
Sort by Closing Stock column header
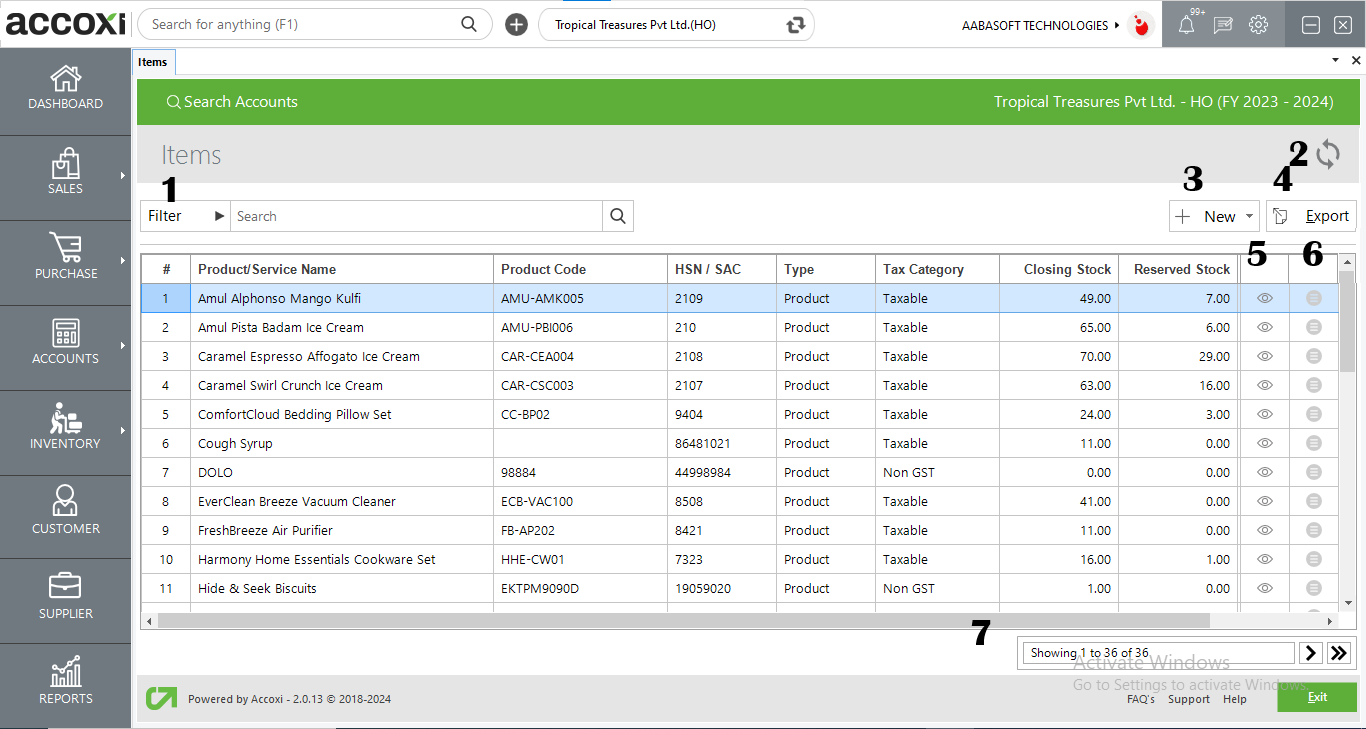coord(1060,269)
